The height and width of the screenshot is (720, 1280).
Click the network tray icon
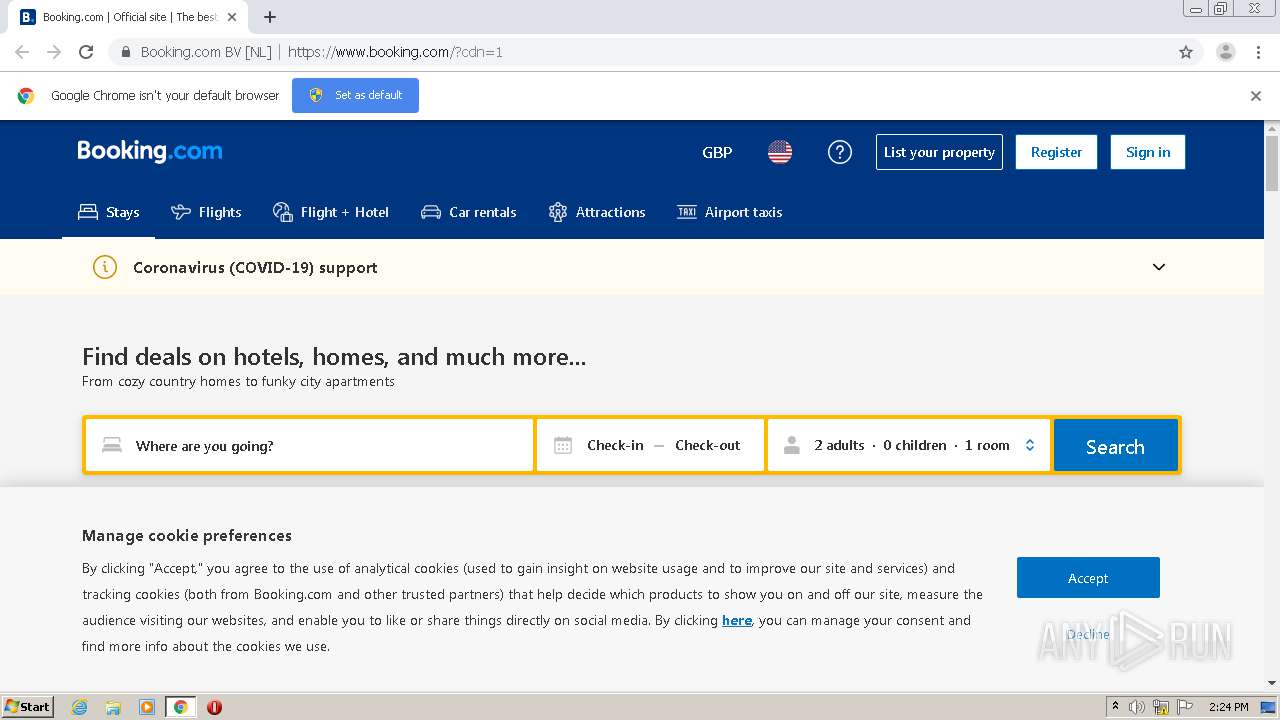click(1161, 707)
